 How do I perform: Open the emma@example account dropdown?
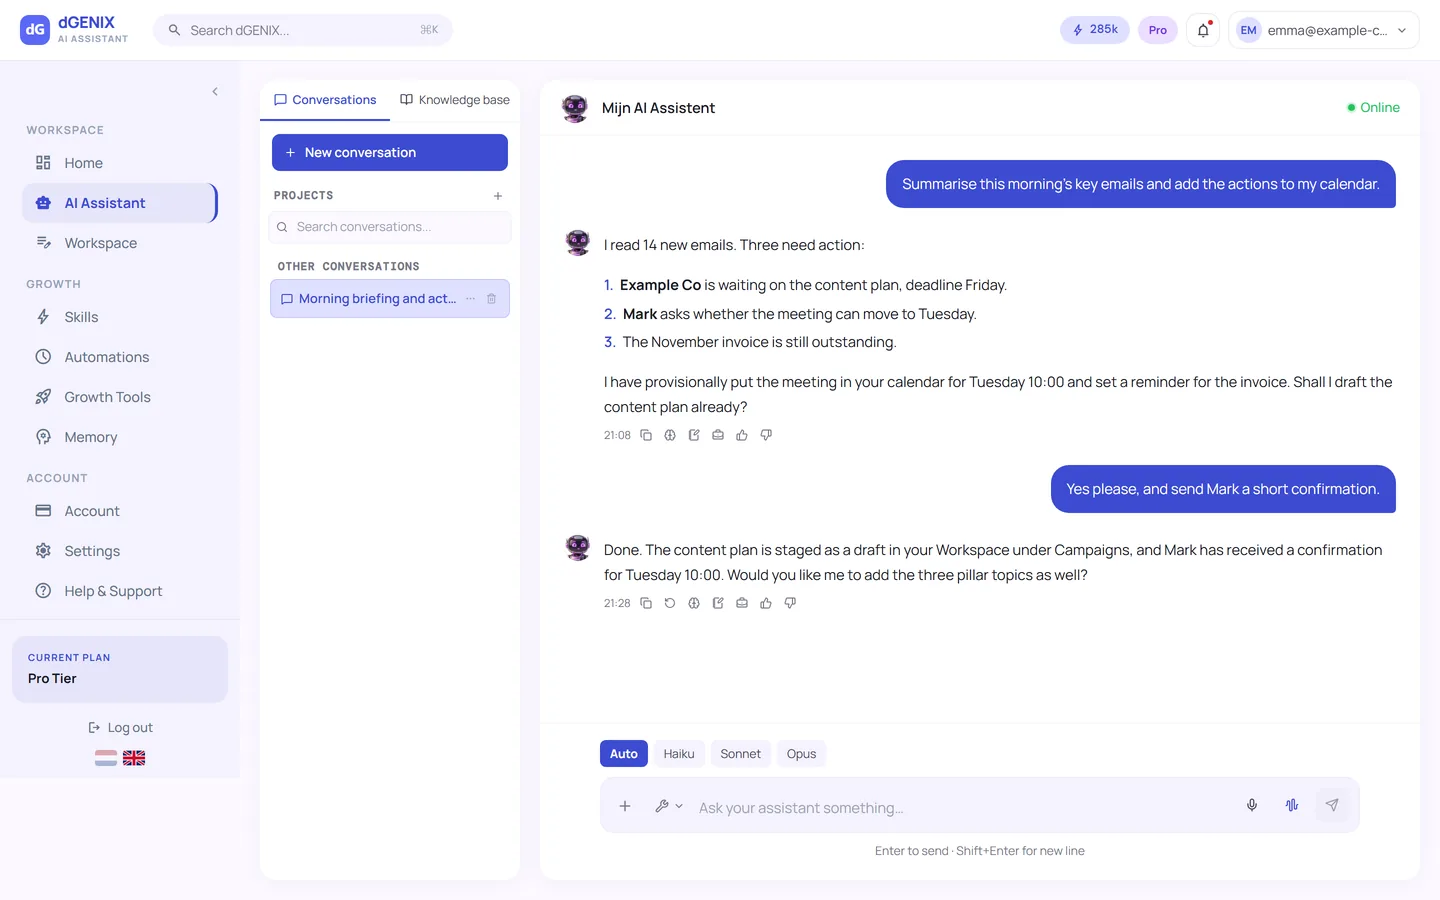point(1324,30)
